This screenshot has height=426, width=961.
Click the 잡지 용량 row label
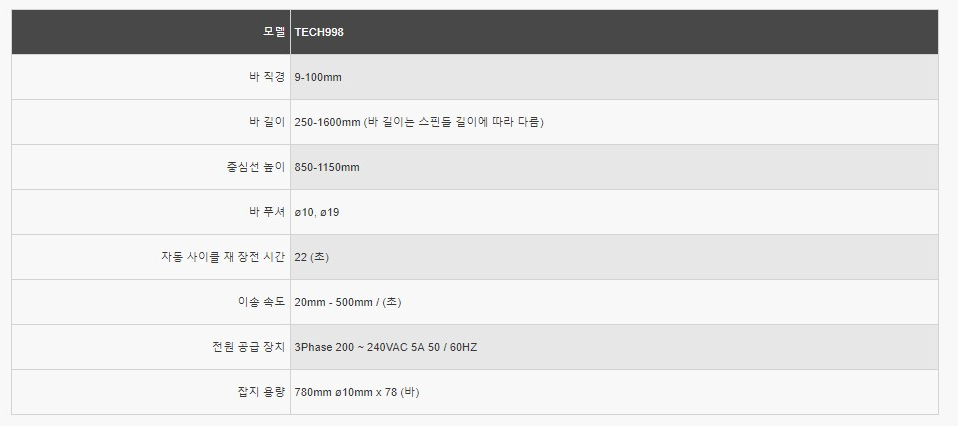point(262,392)
